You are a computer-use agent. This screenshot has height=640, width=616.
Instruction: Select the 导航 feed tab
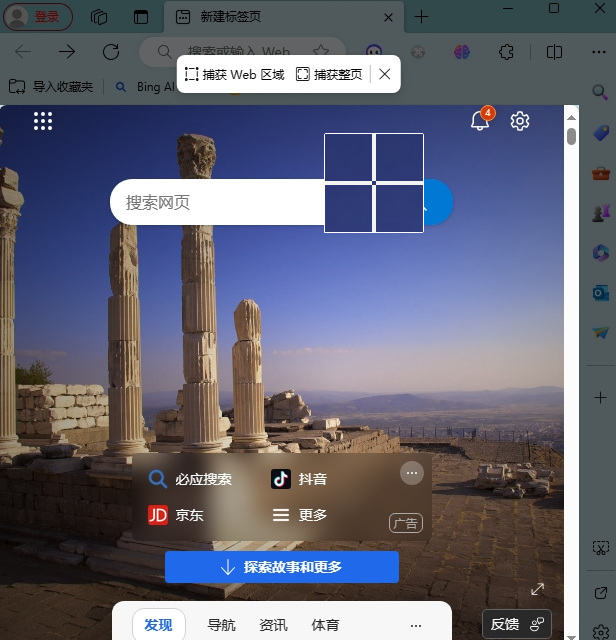(x=222, y=624)
